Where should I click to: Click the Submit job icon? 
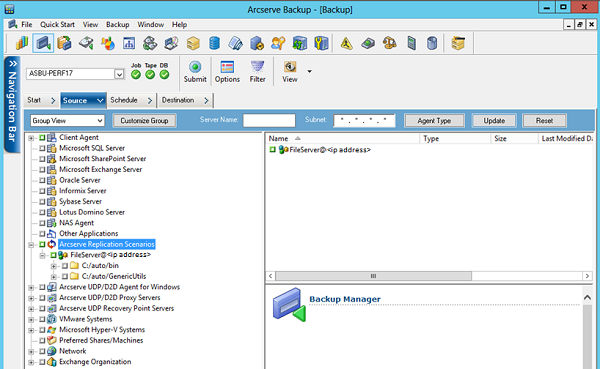(x=195, y=72)
